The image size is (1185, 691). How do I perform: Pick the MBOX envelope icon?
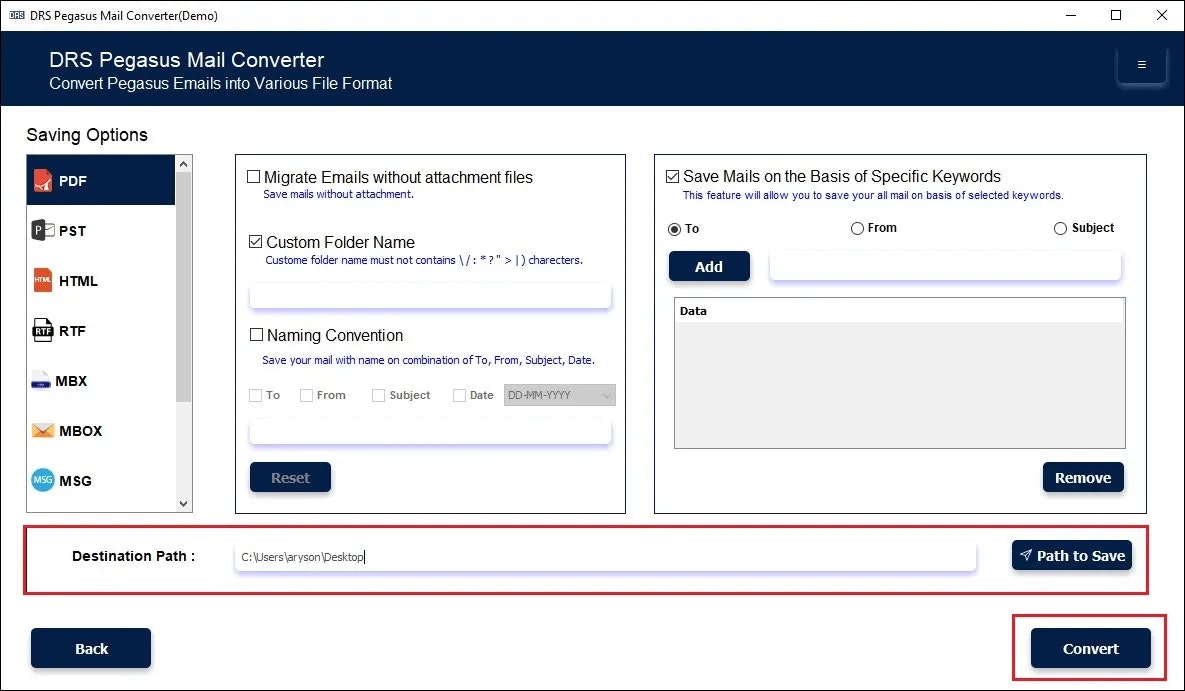point(43,430)
